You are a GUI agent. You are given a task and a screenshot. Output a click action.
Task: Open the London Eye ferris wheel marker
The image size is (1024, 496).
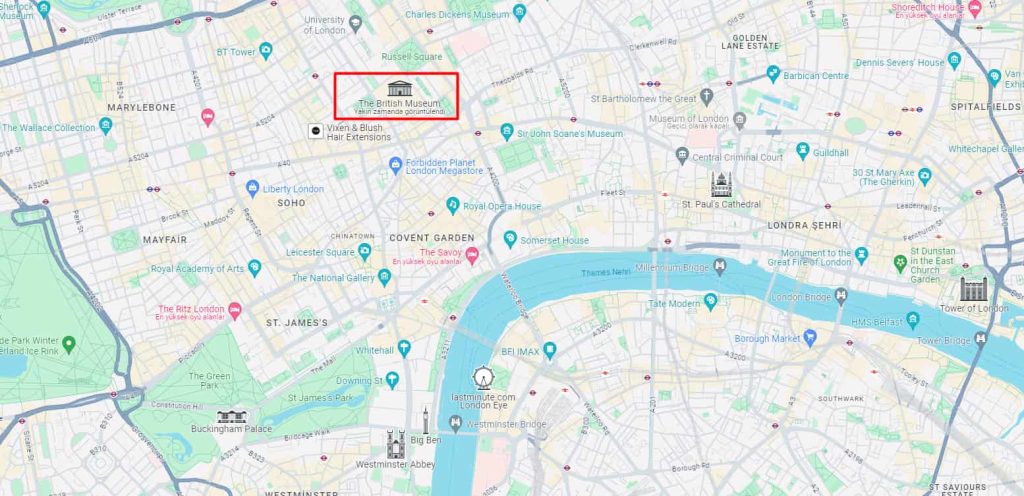click(x=483, y=378)
